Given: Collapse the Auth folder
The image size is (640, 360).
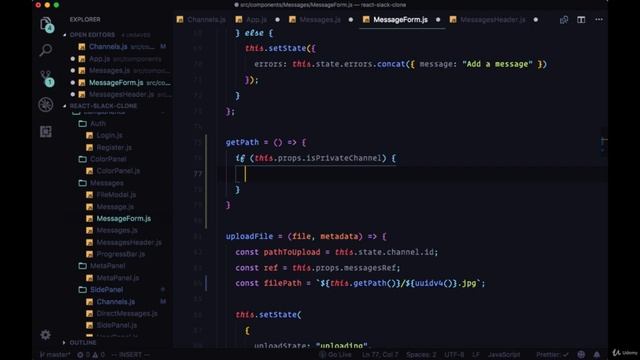Looking at the screenshot, I should [x=98, y=123].
